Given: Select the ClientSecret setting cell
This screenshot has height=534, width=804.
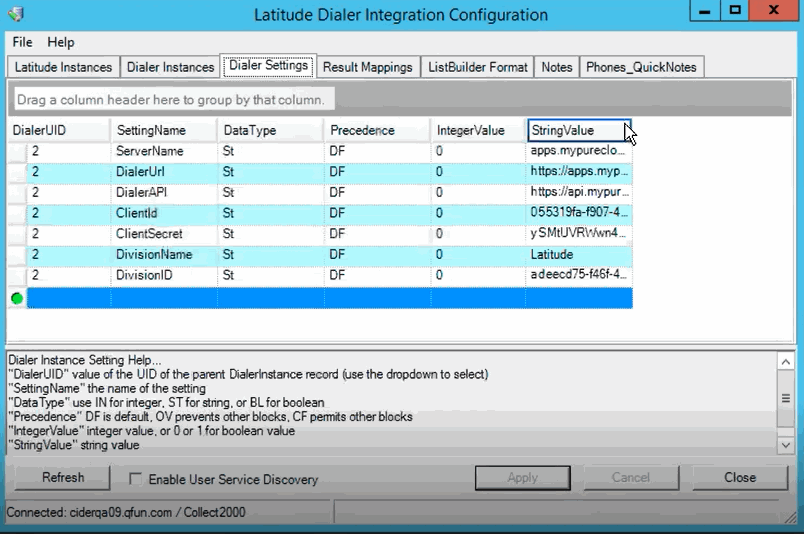Looking at the screenshot, I should (164, 234).
